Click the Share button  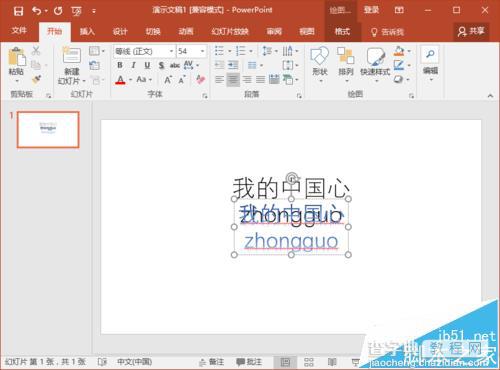point(471,31)
